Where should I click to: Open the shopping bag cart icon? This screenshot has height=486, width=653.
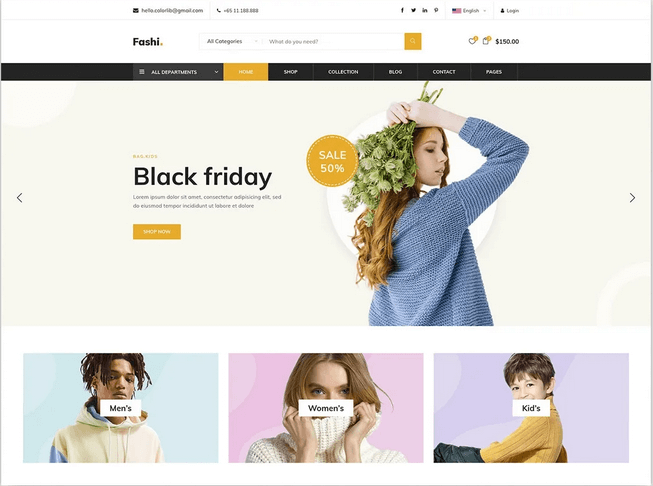pos(486,41)
